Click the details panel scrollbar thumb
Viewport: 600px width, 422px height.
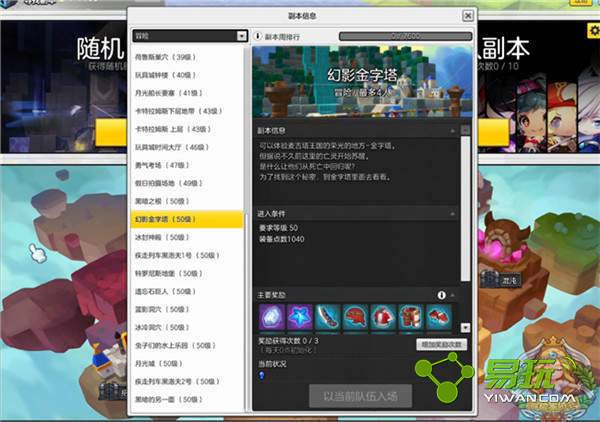(x=465, y=209)
